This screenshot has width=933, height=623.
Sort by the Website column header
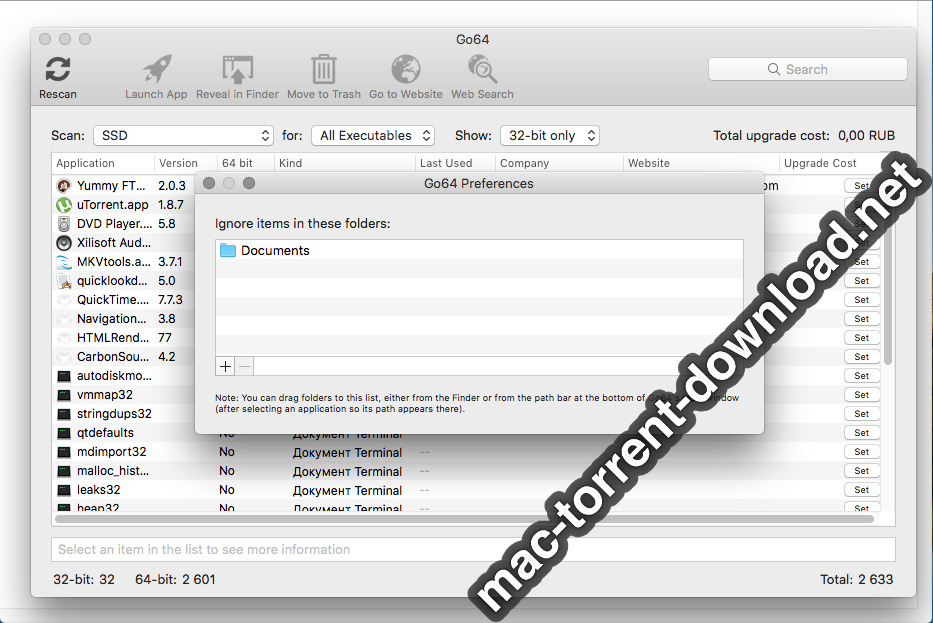click(x=701, y=163)
